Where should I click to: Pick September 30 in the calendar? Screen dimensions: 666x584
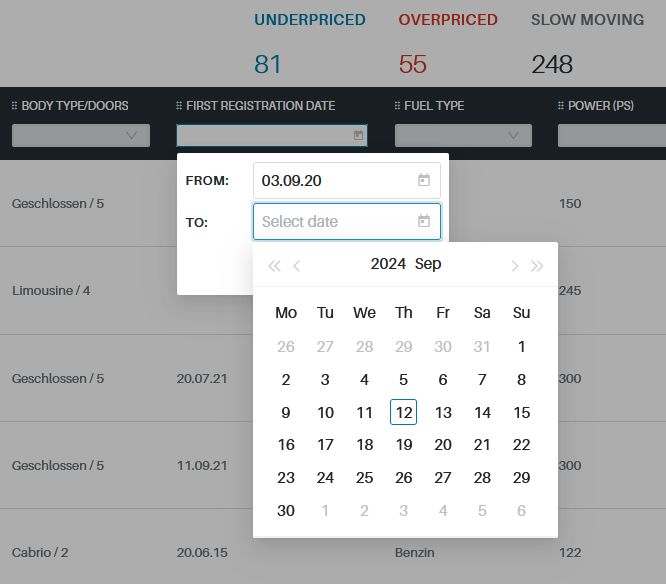point(286,510)
